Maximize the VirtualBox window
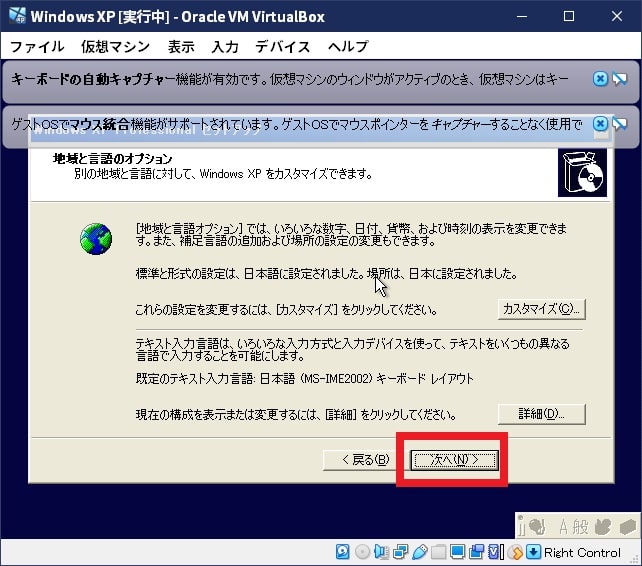This screenshot has width=642, height=566. [x=569, y=16]
